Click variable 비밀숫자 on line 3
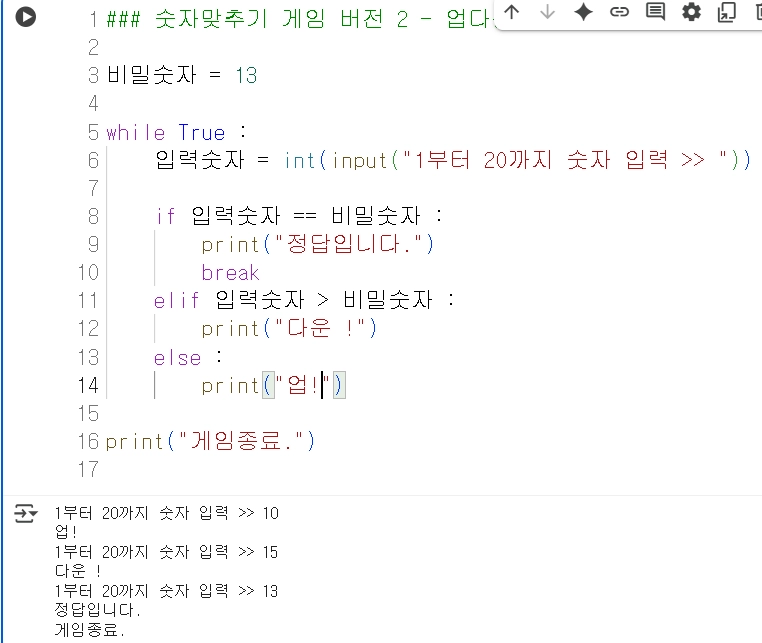This screenshot has width=762, height=643. tap(152, 75)
